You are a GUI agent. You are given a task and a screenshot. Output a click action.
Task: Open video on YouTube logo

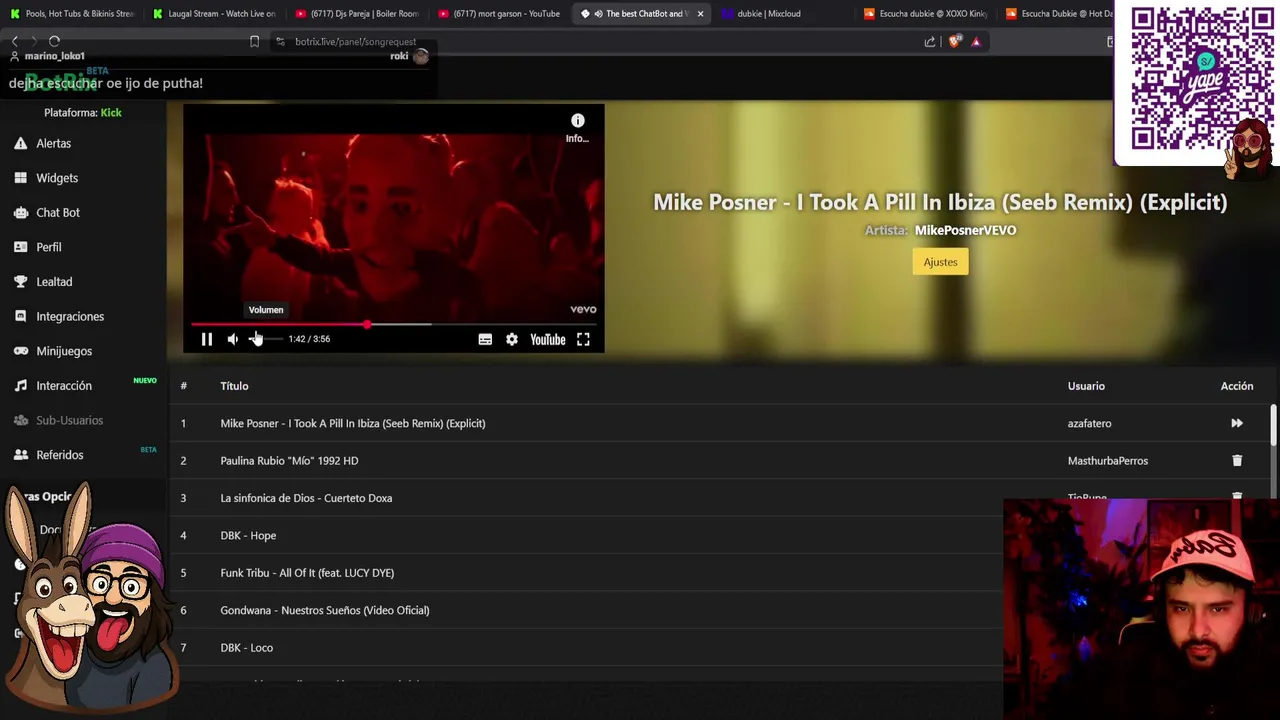pyautogui.click(x=548, y=339)
